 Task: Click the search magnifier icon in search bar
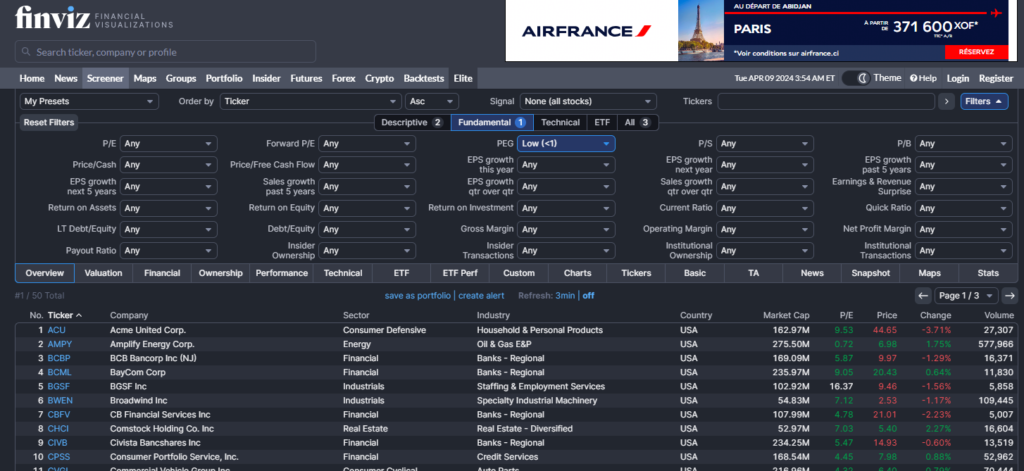click(x=25, y=52)
